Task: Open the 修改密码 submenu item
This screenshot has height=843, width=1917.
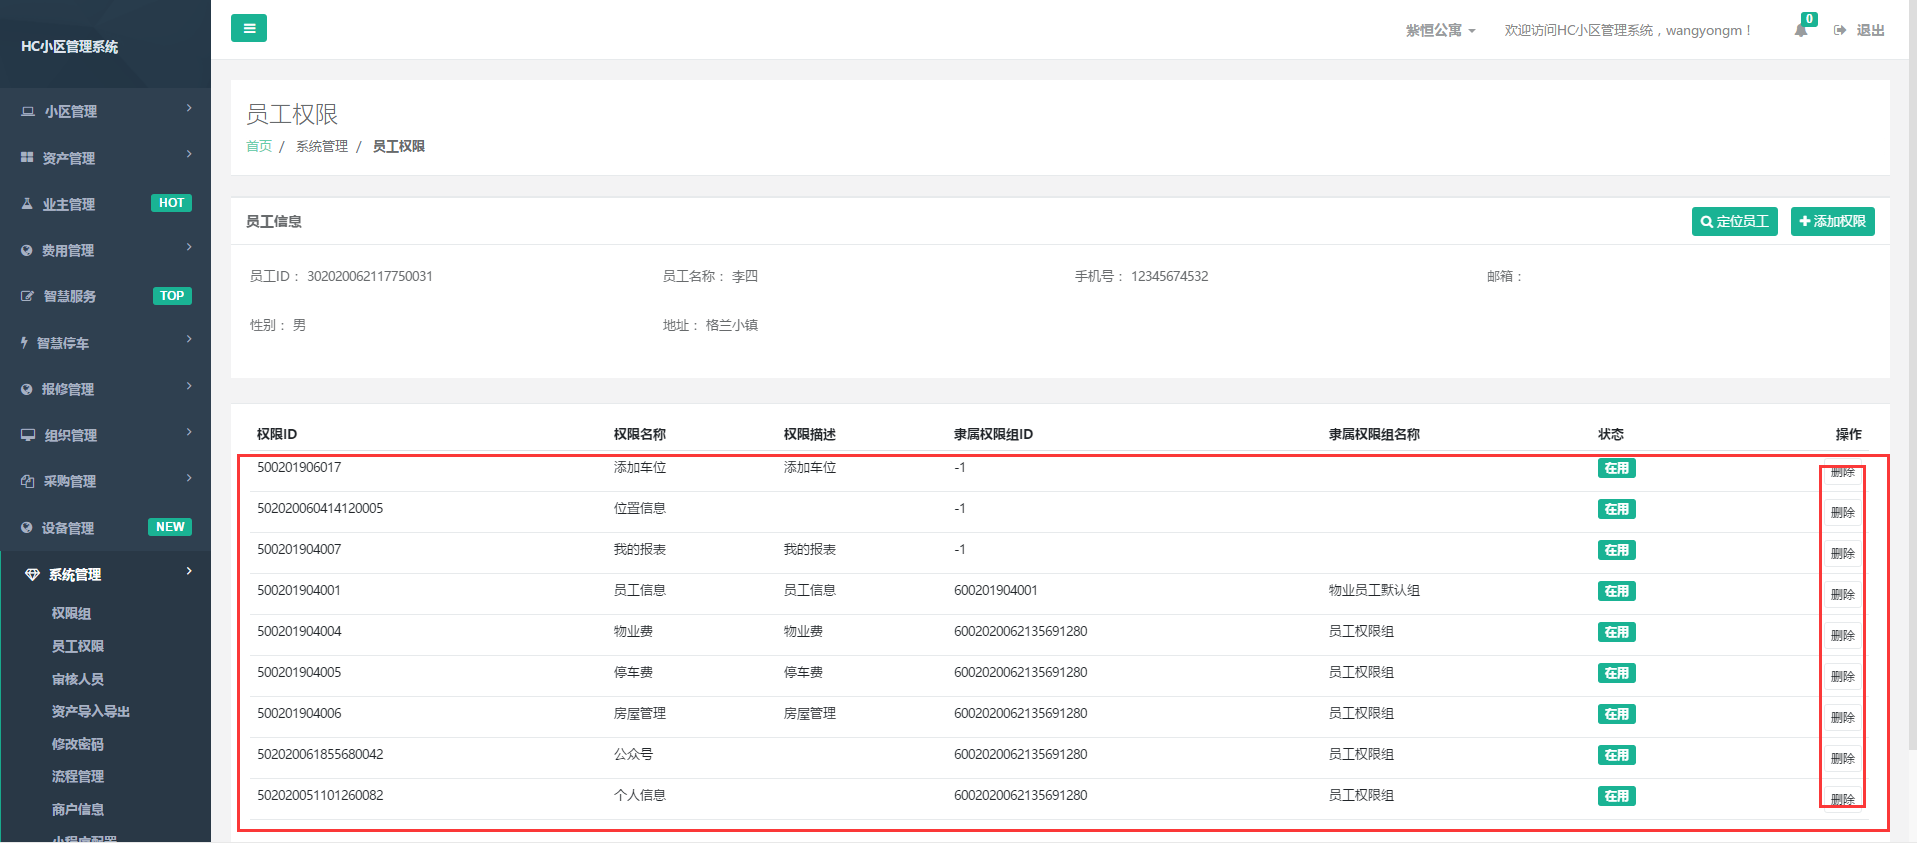Action: pos(78,744)
